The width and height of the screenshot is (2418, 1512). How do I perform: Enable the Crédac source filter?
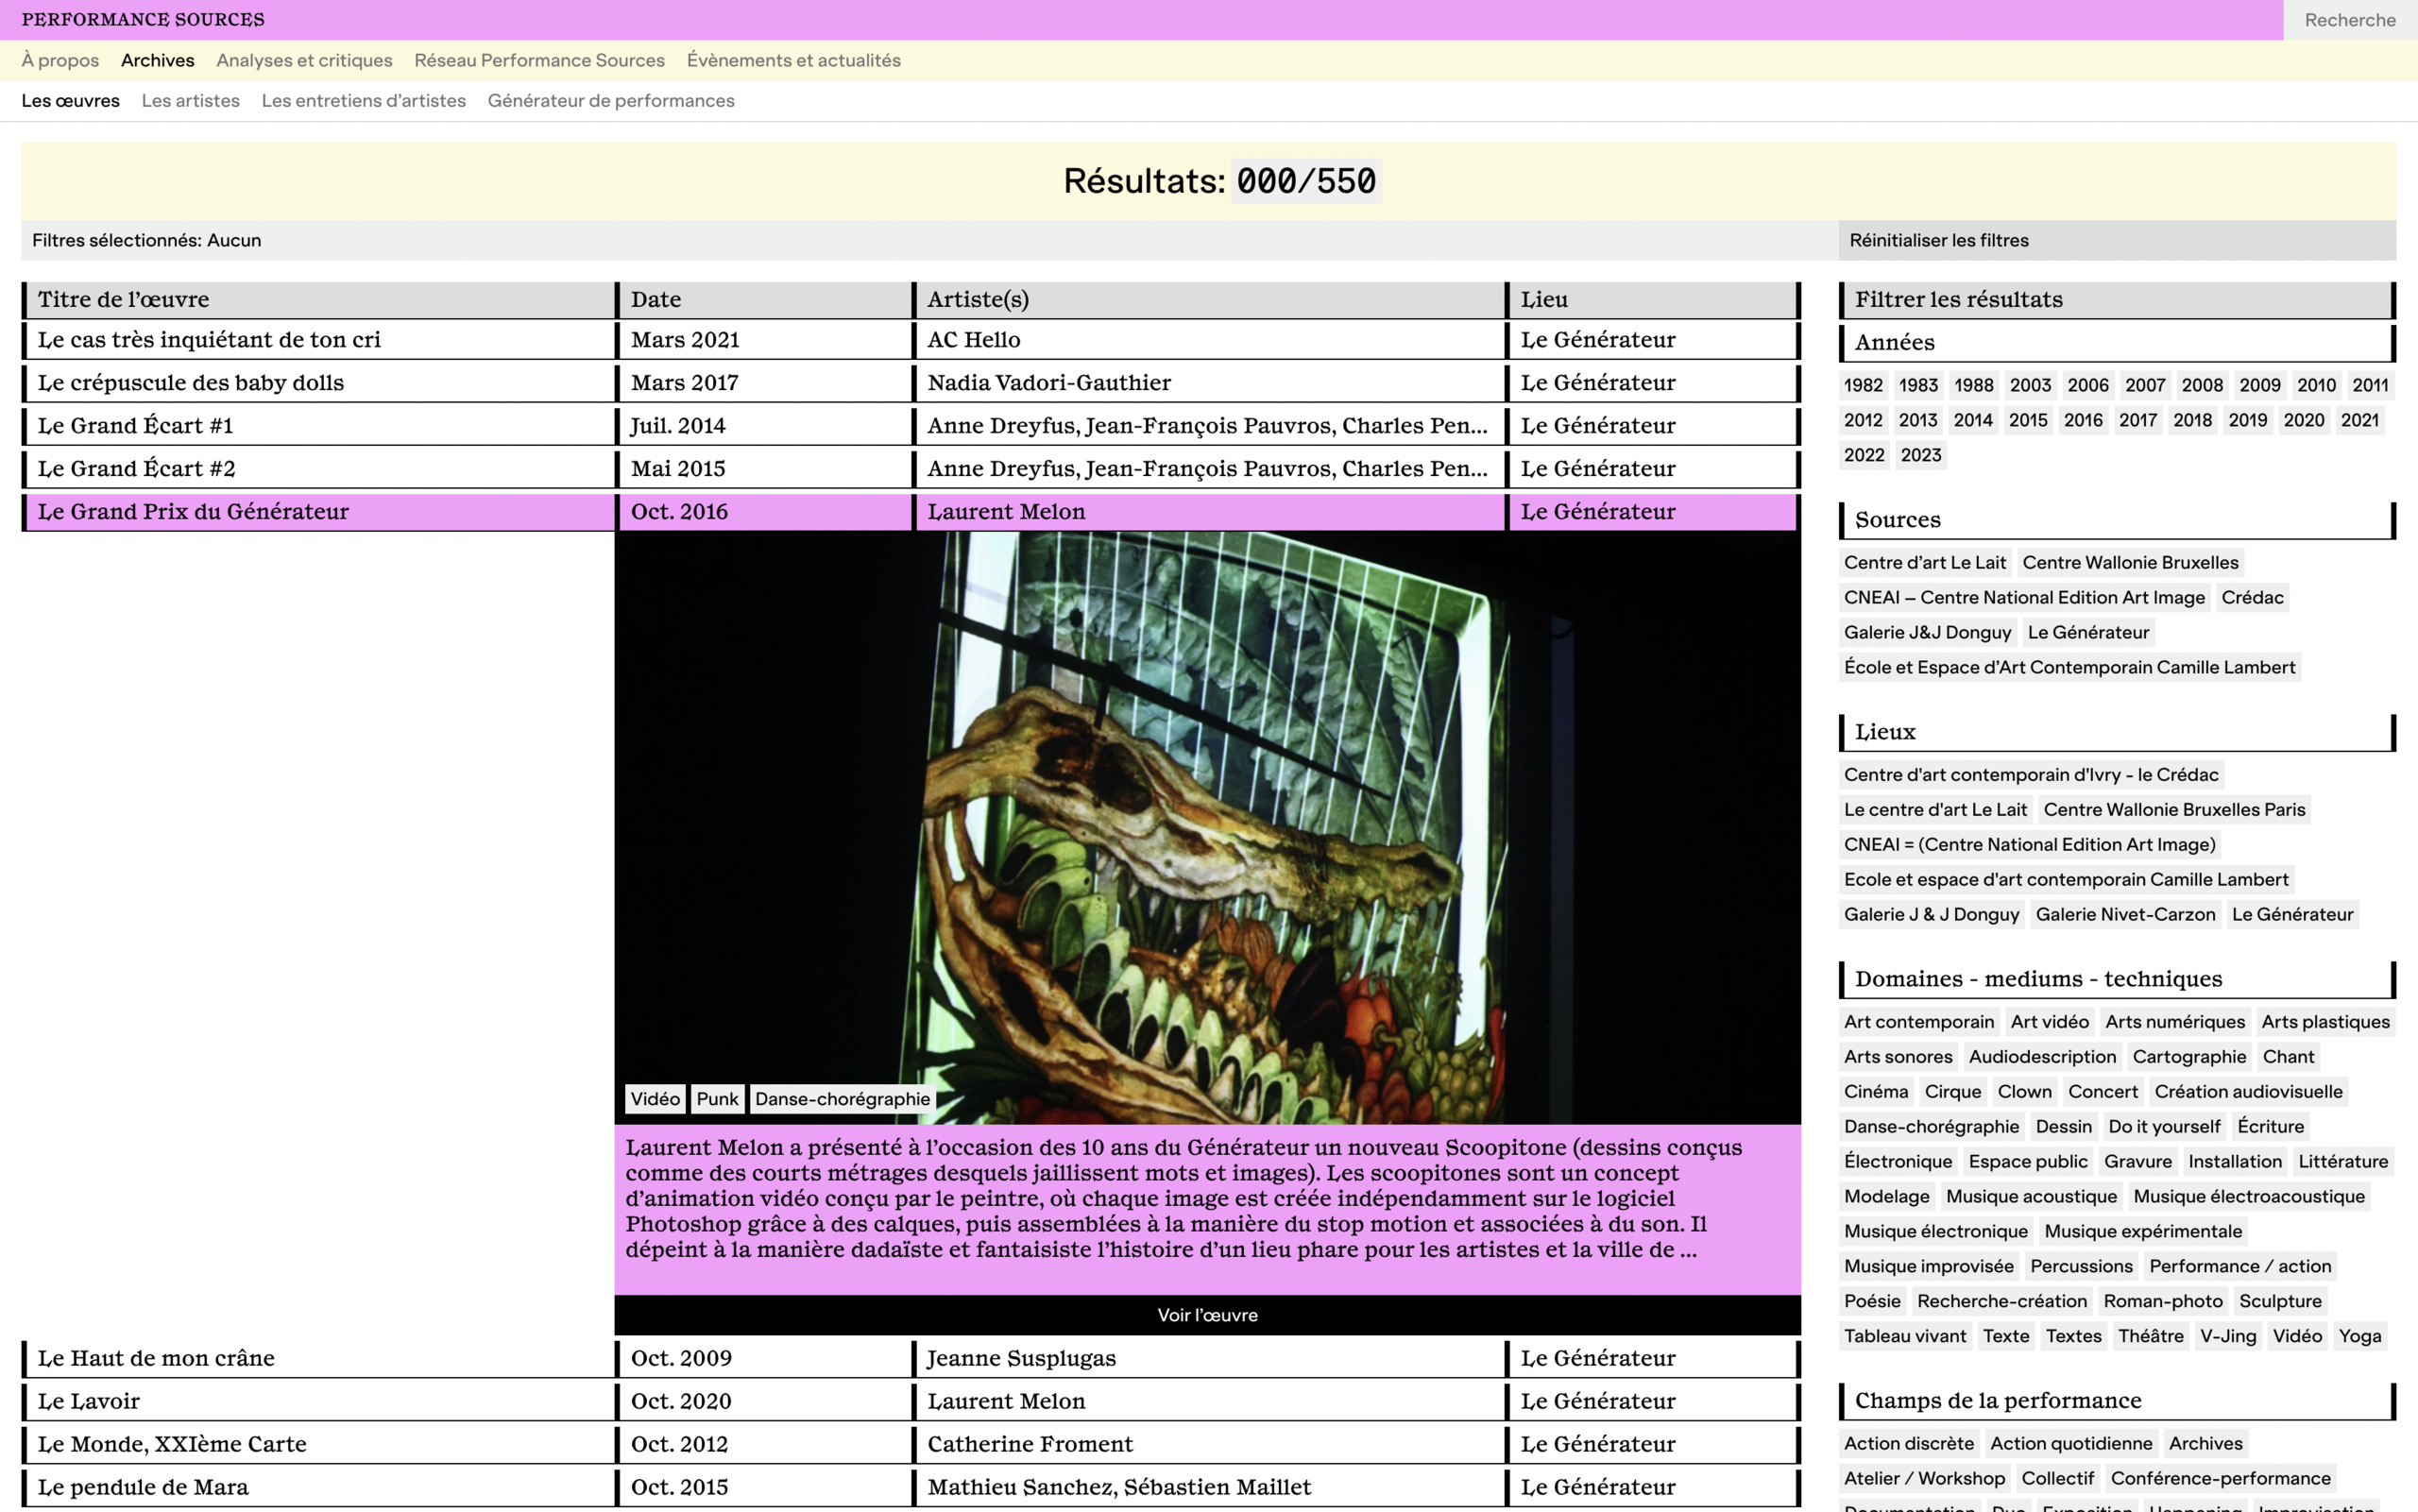click(2251, 597)
